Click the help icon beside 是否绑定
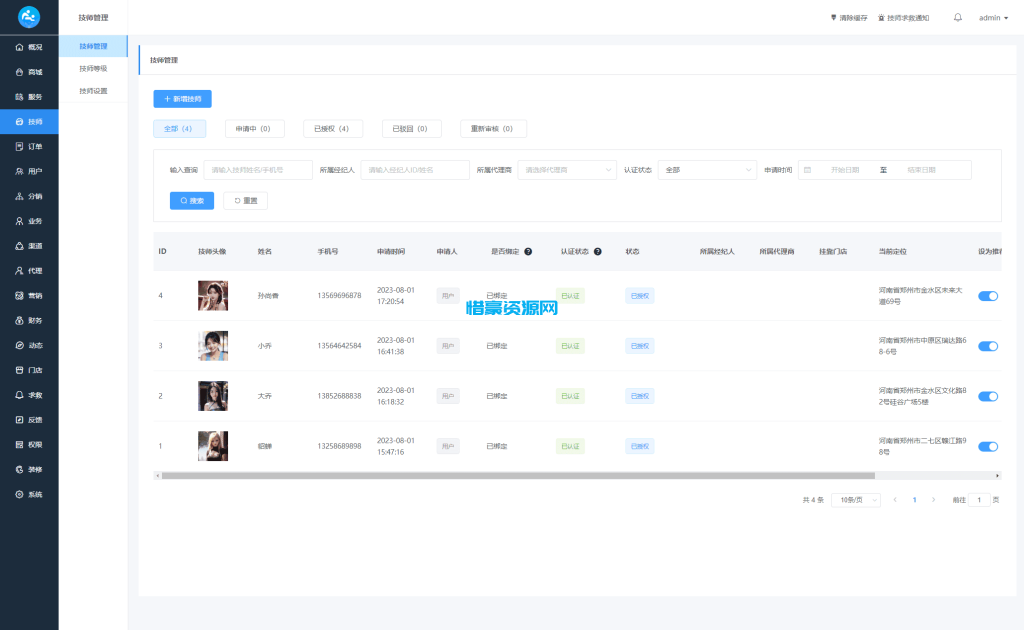Viewport: 1024px width, 630px height. point(528,251)
